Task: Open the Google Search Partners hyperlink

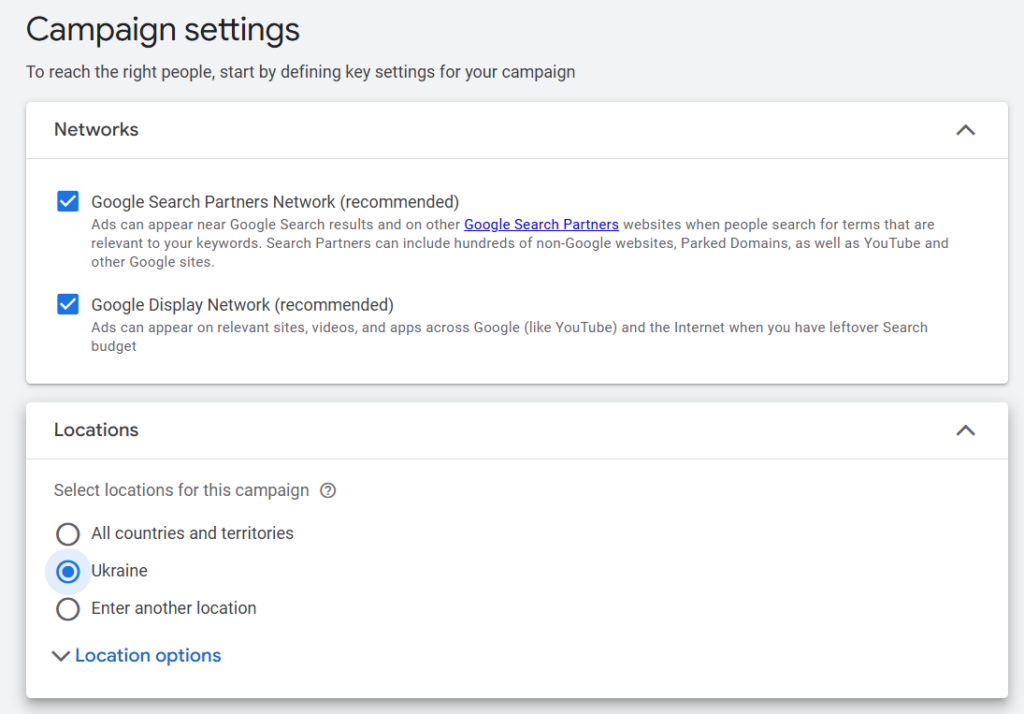Action: (x=541, y=225)
